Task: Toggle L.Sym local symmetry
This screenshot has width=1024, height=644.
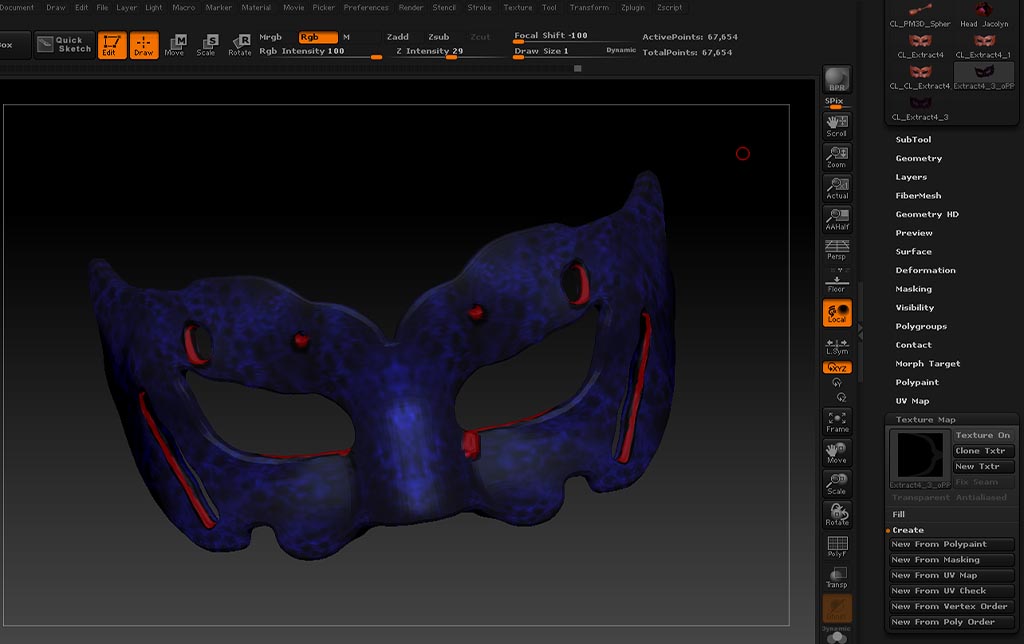Action: point(837,346)
